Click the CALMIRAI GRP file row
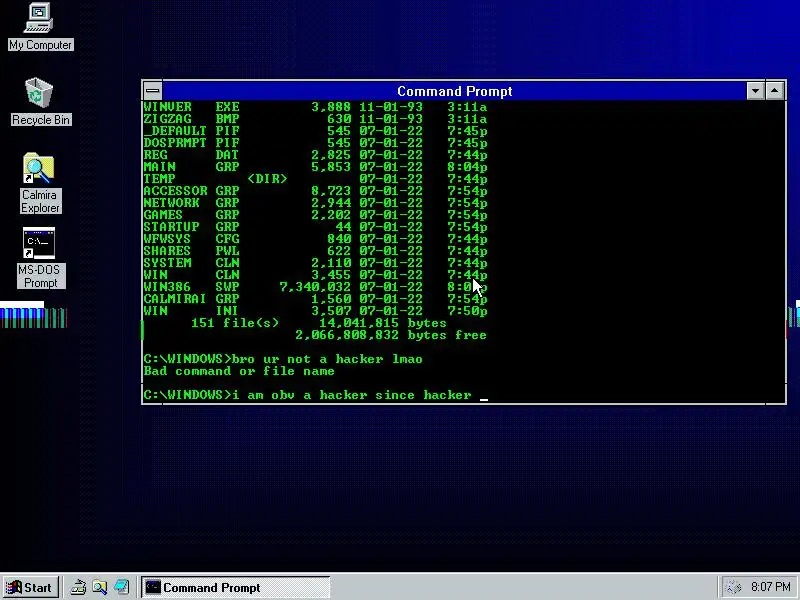The height and width of the screenshot is (600, 800). (315, 298)
